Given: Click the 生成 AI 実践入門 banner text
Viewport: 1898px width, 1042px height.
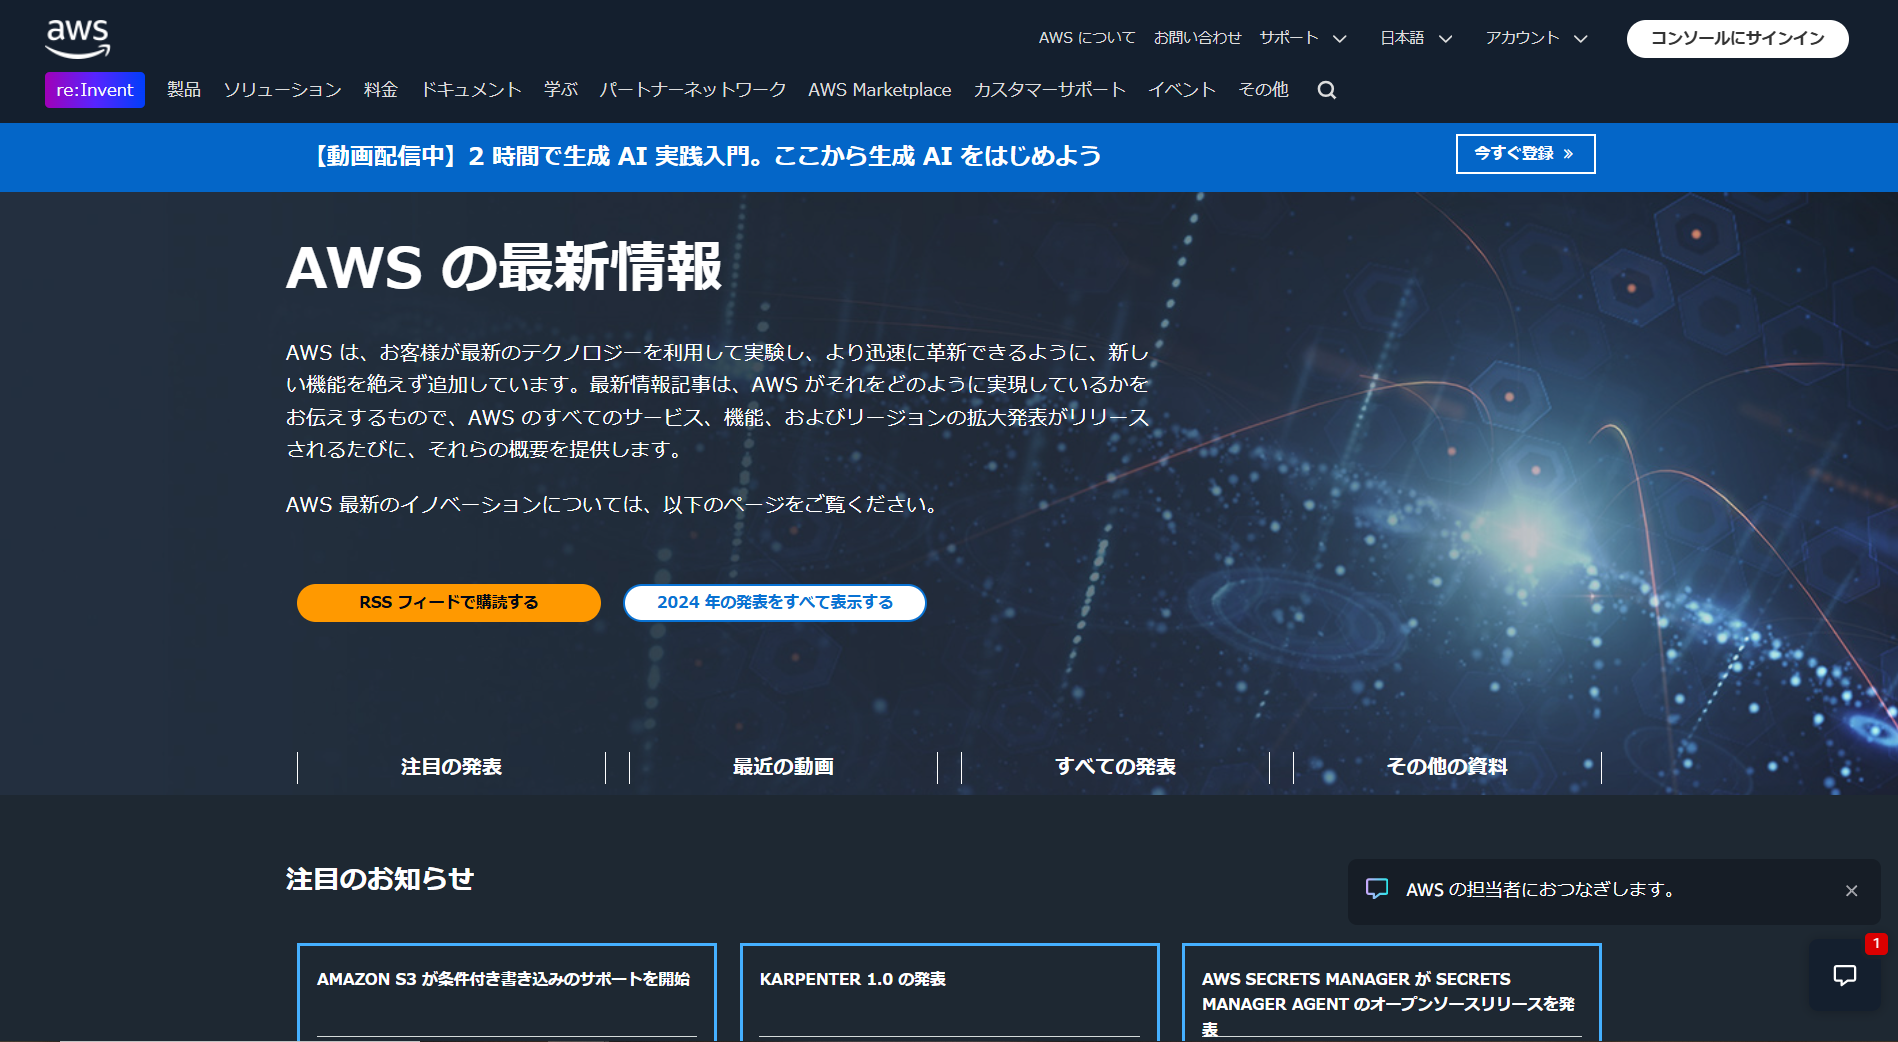Looking at the screenshot, I should (x=706, y=156).
